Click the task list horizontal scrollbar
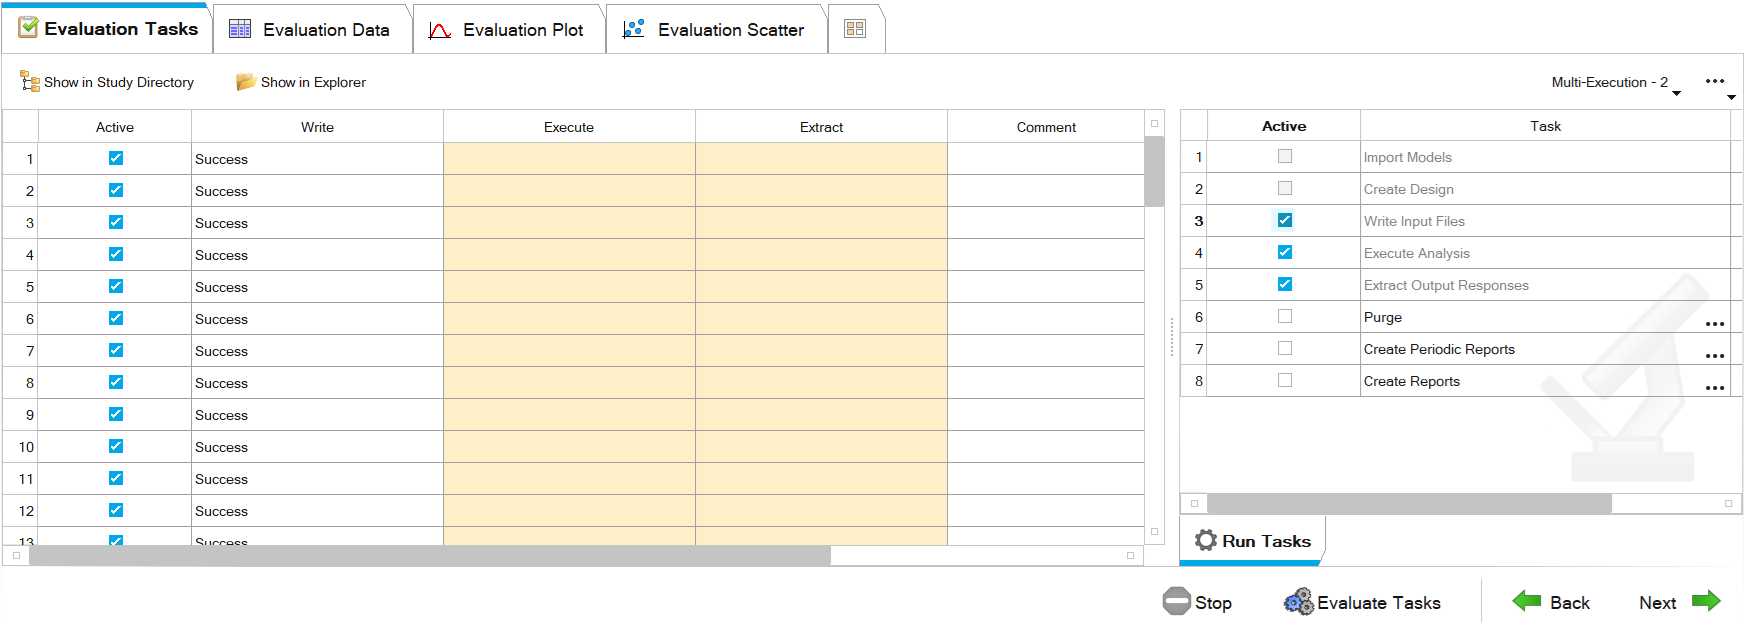Viewport: 1744px width, 623px height. 1409,503
